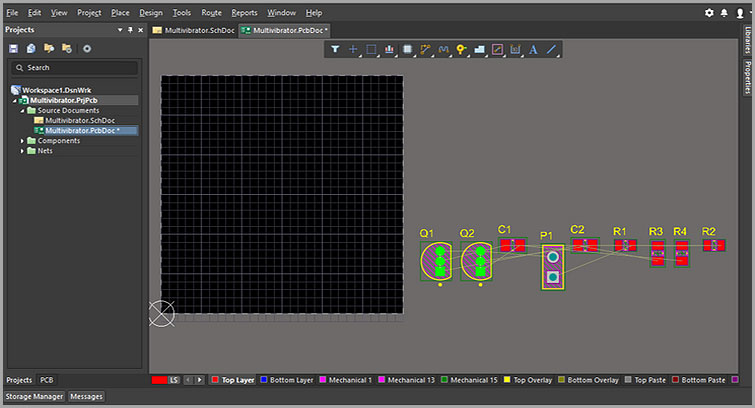Viewport: 755px width, 408px height.
Task: Open the Libraries side panel tab
Action: (x=747, y=39)
